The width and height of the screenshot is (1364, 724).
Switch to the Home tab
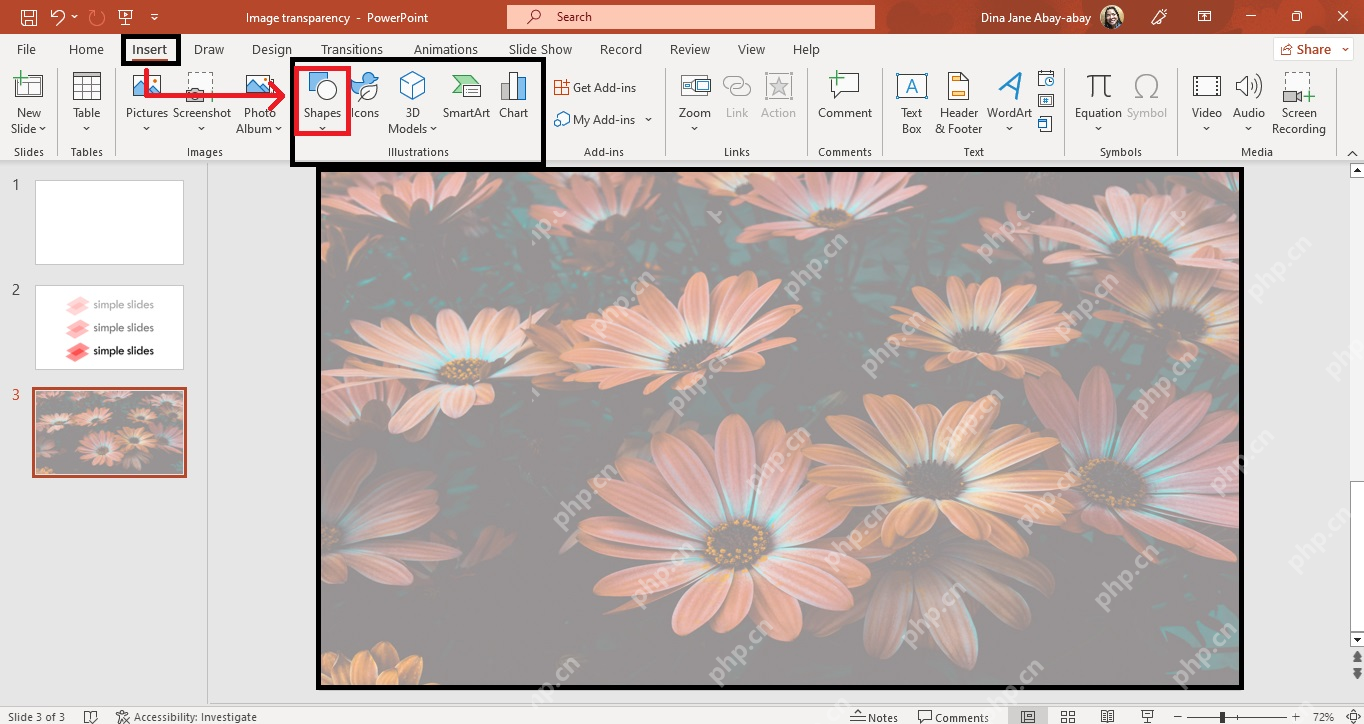point(86,49)
